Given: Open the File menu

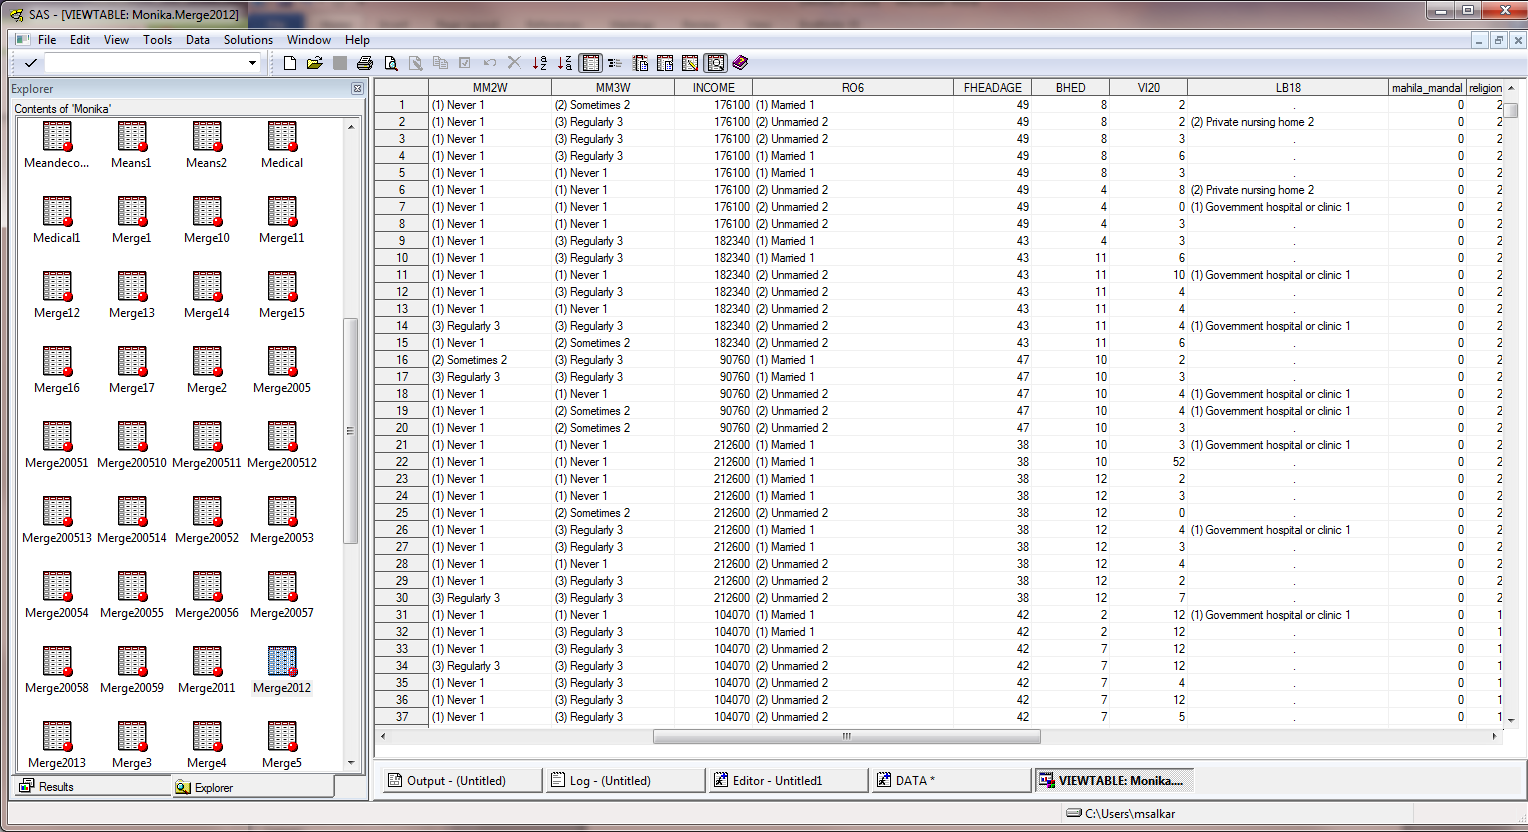Looking at the screenshot, I should 47,40.
